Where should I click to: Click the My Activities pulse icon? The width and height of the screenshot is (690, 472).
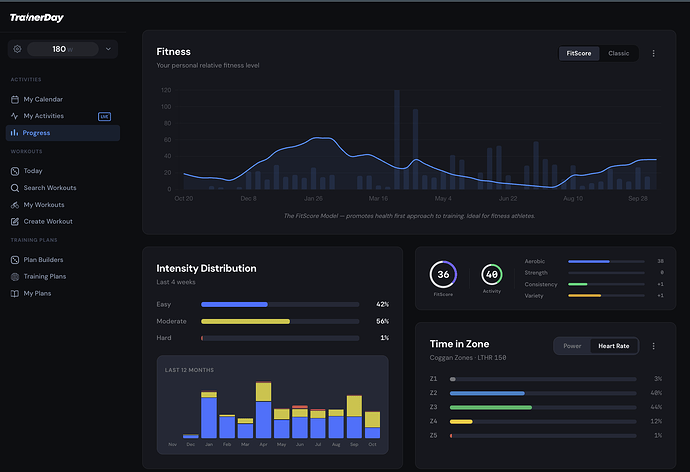pyautogui.click(x=15, y=116)
